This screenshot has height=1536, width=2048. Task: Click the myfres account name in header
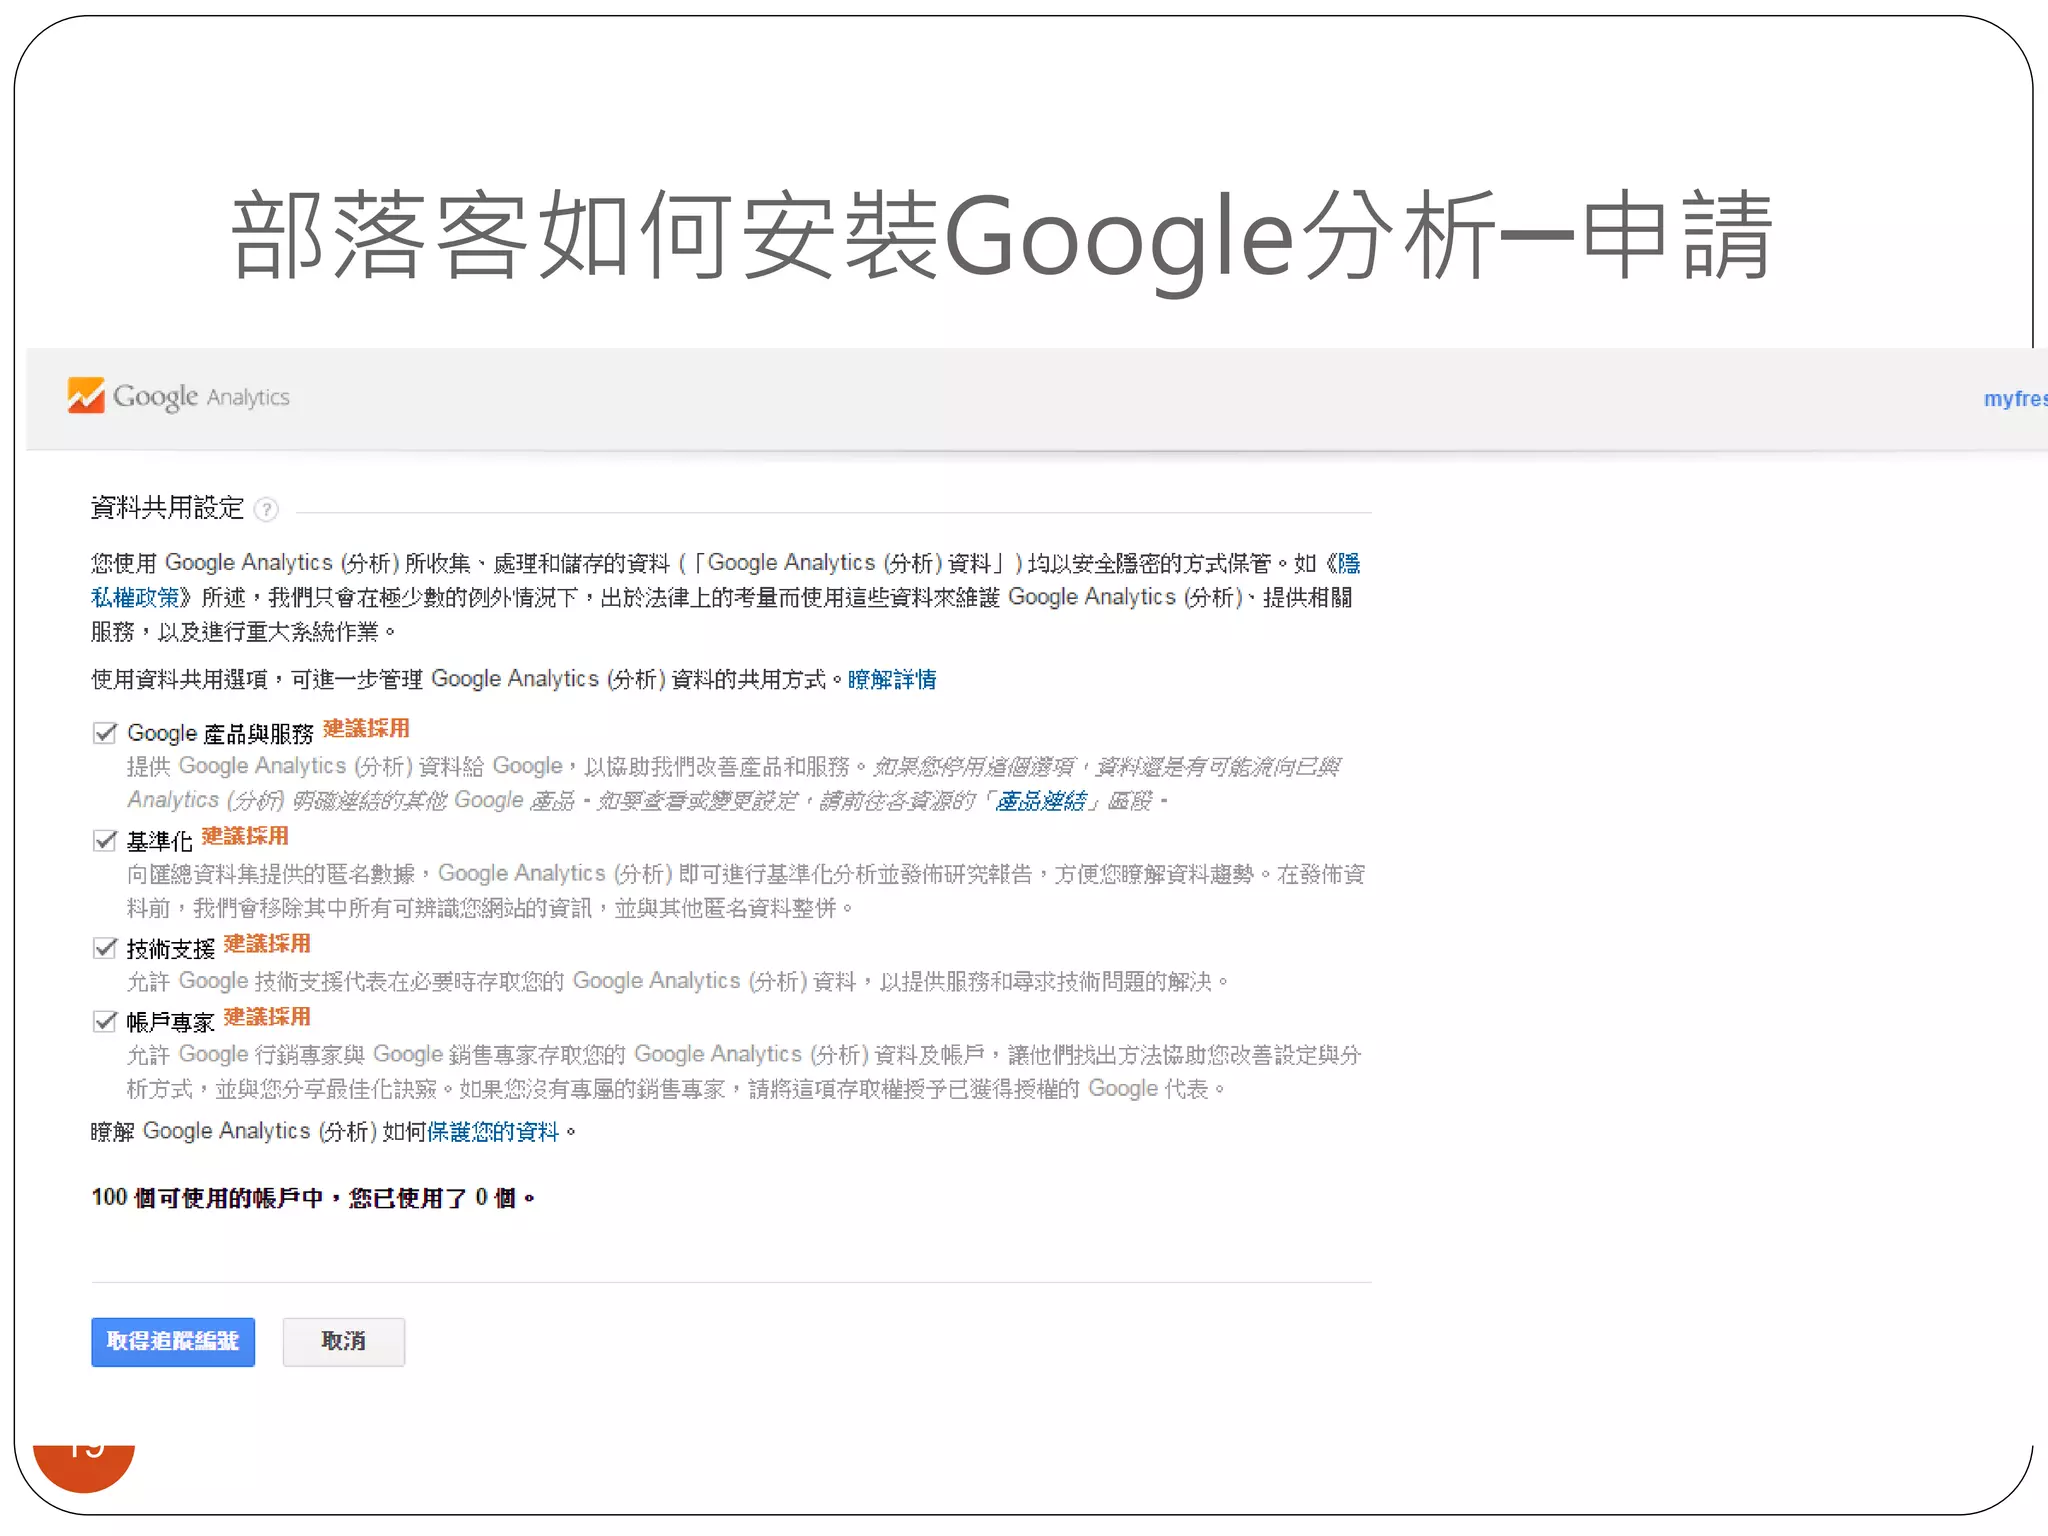pyautogui.click(x=2015, y=399)
